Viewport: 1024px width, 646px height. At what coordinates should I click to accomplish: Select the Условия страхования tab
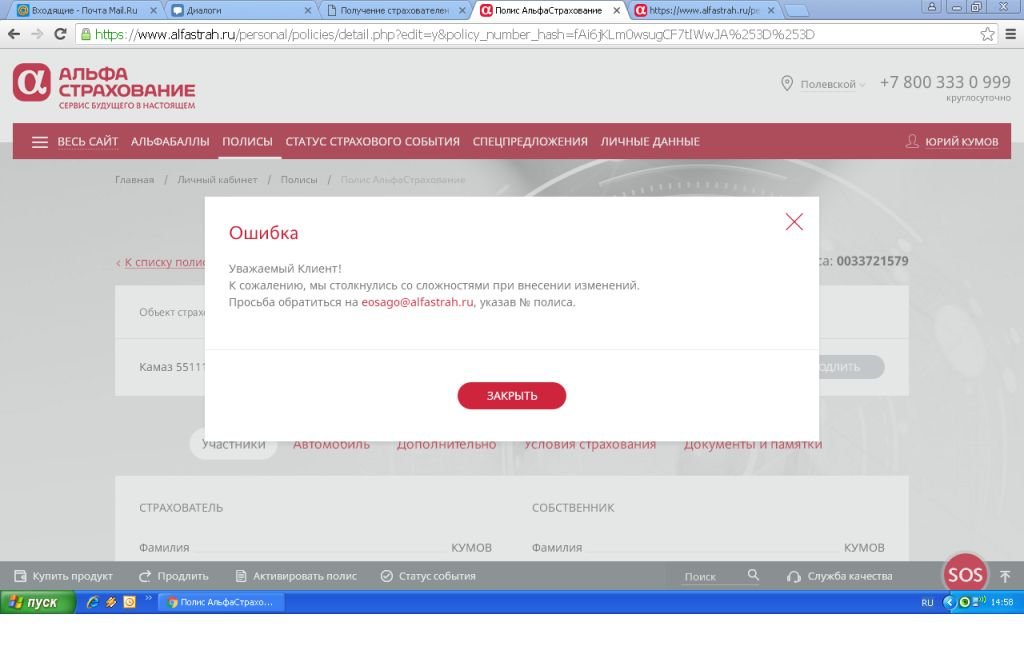pyautogui.click(x=590, y=444)
